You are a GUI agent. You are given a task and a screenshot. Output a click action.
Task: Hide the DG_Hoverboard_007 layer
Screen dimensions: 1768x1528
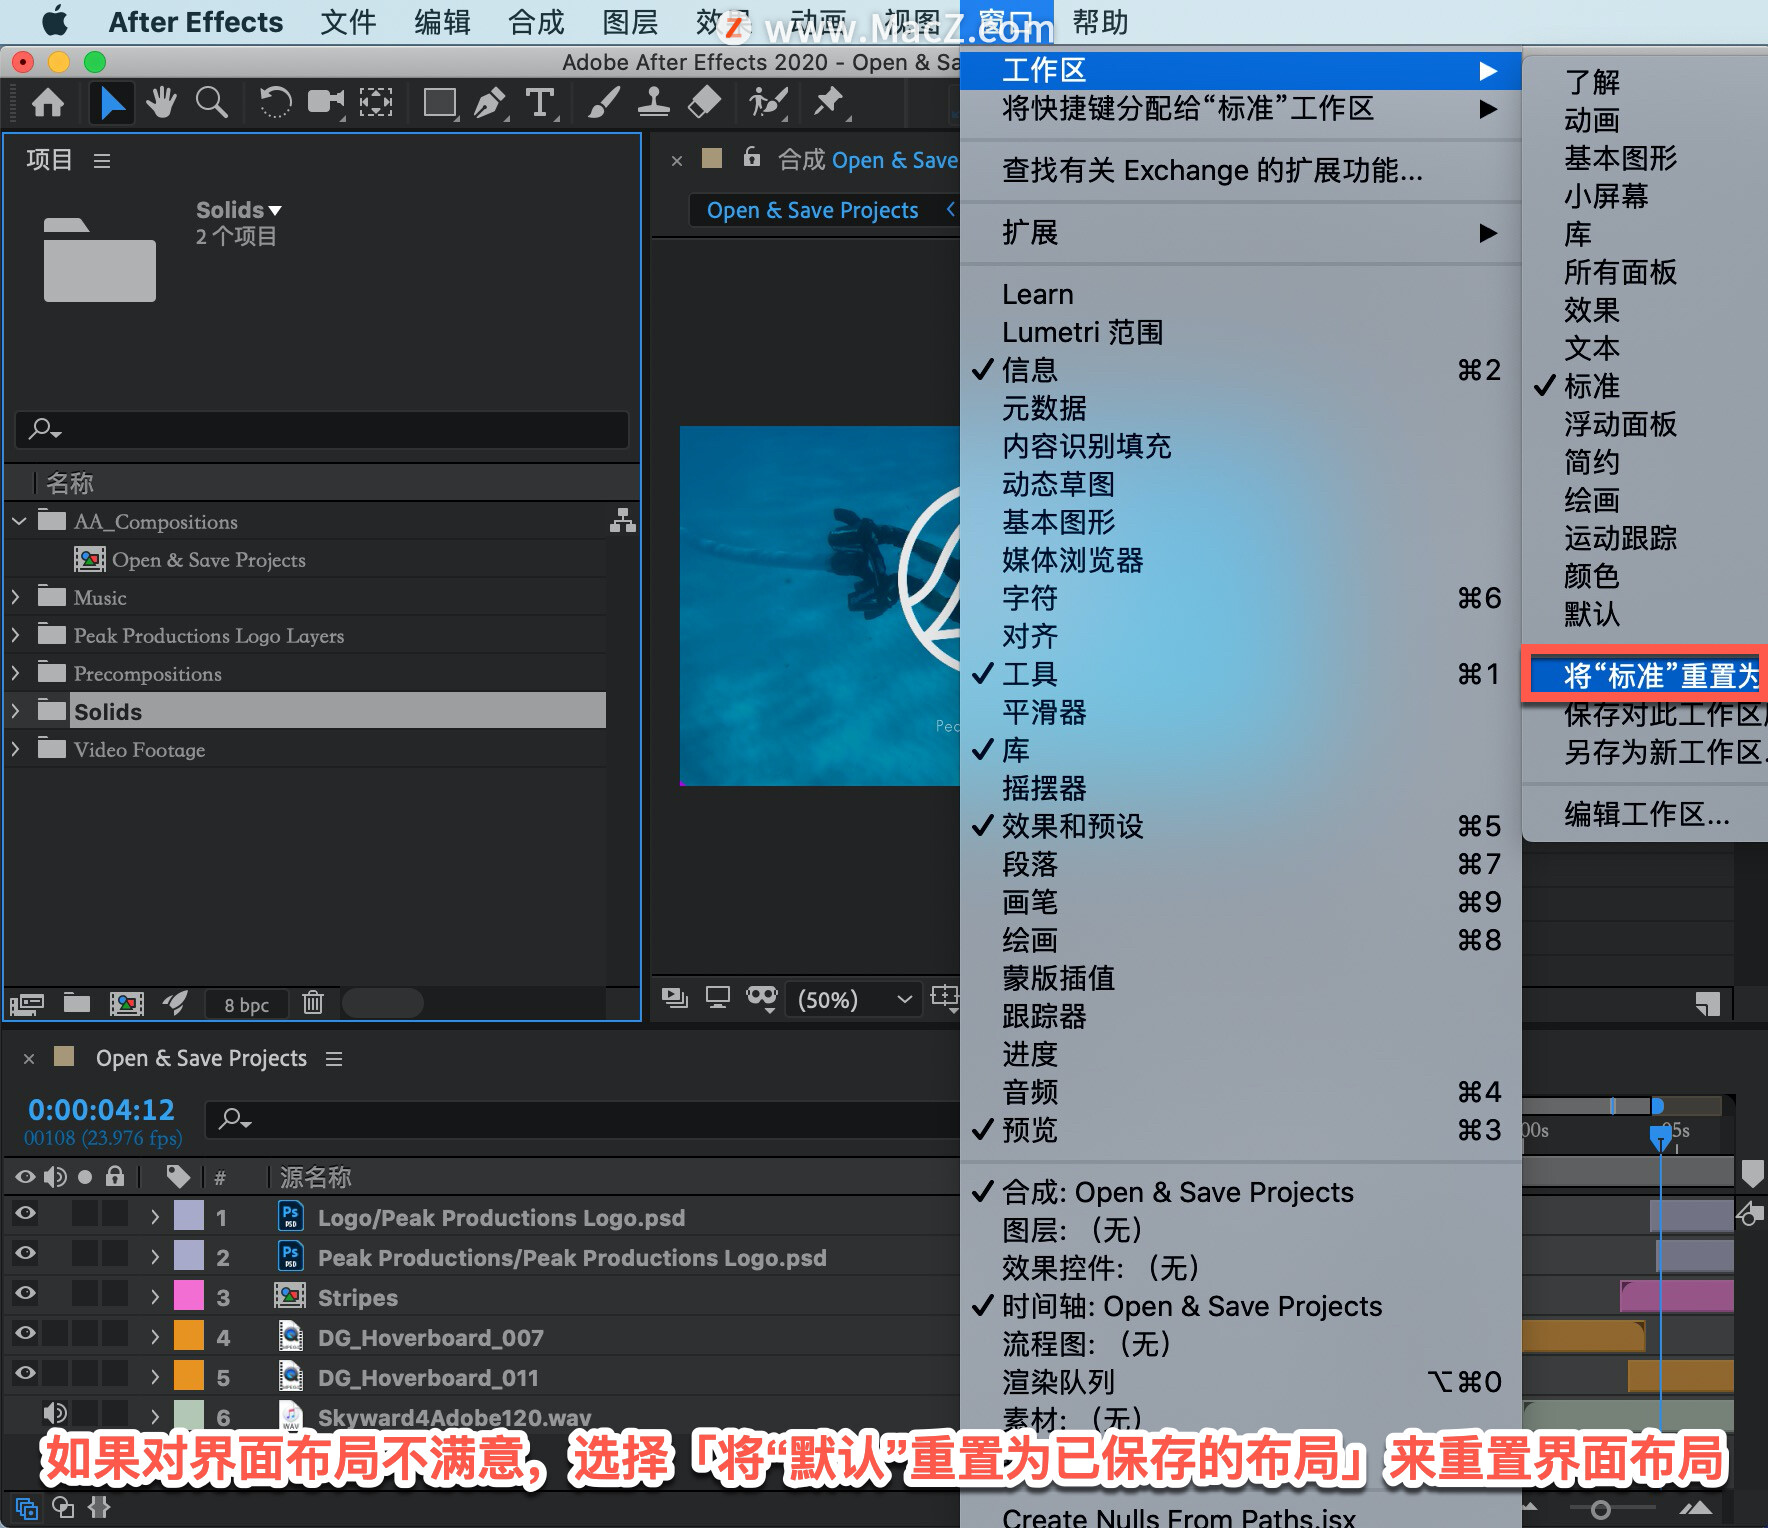25,1333
